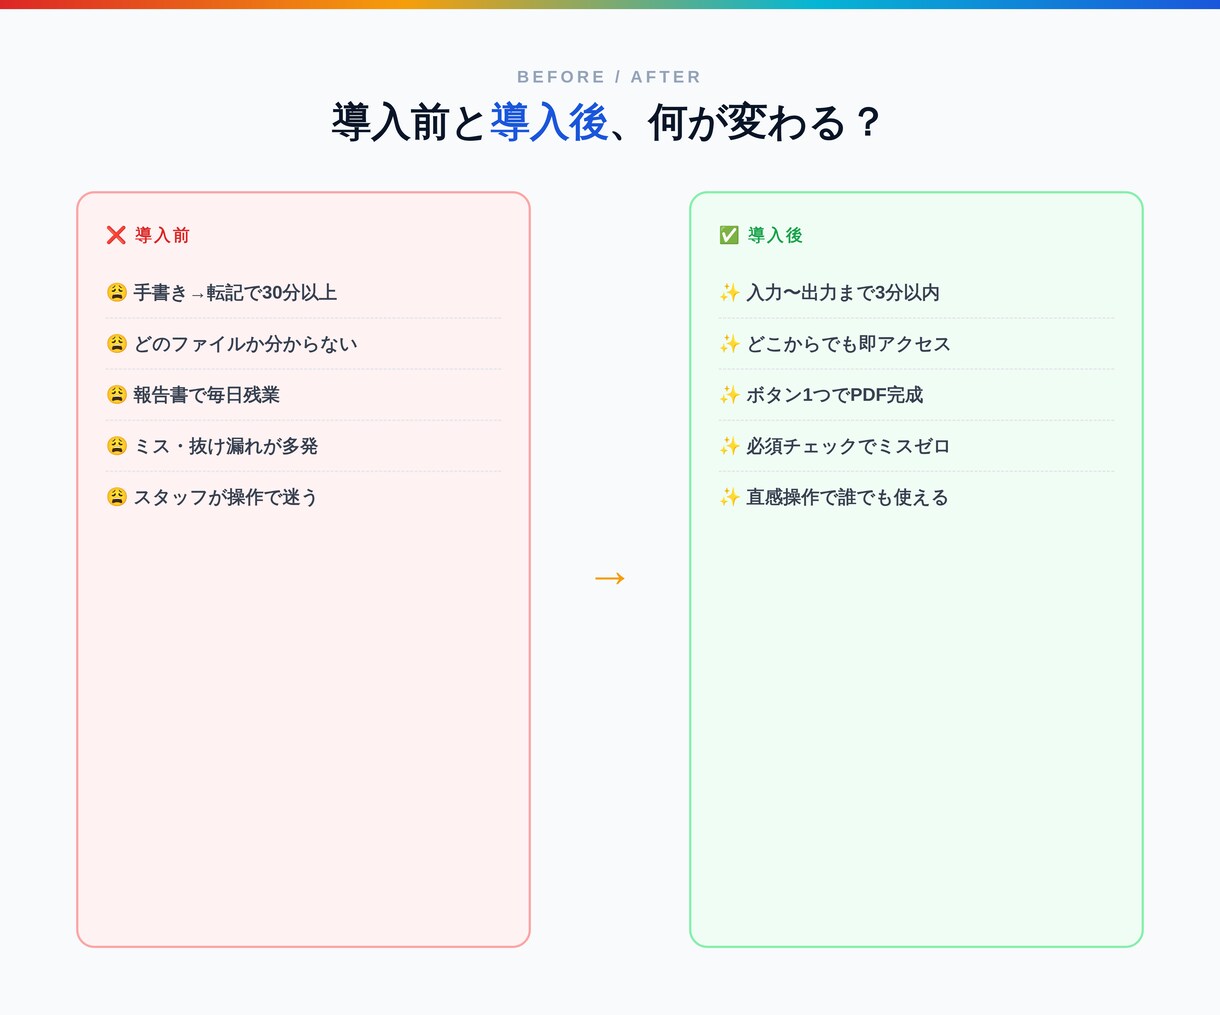Click the BEFORE / AFTER label
The height and width of the screenshot is (1015, 1220).
pos(609,77)
